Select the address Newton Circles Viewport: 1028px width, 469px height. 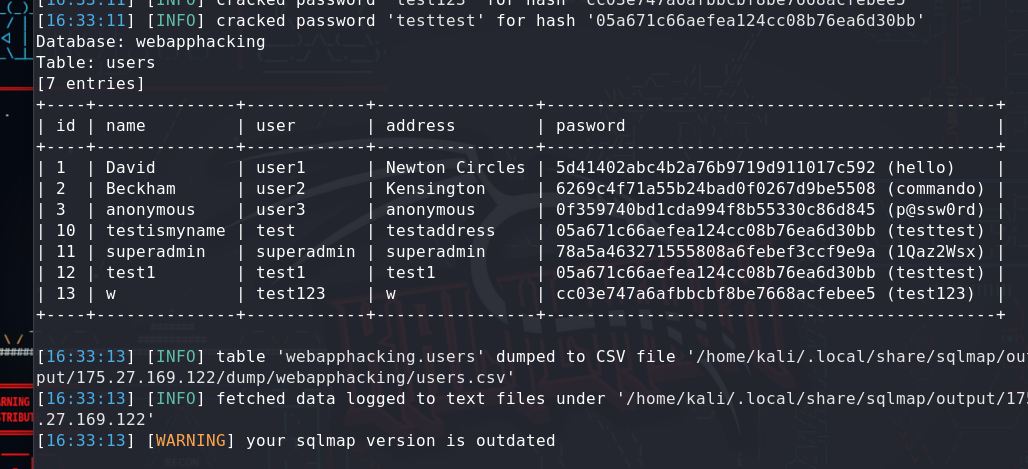455,168
